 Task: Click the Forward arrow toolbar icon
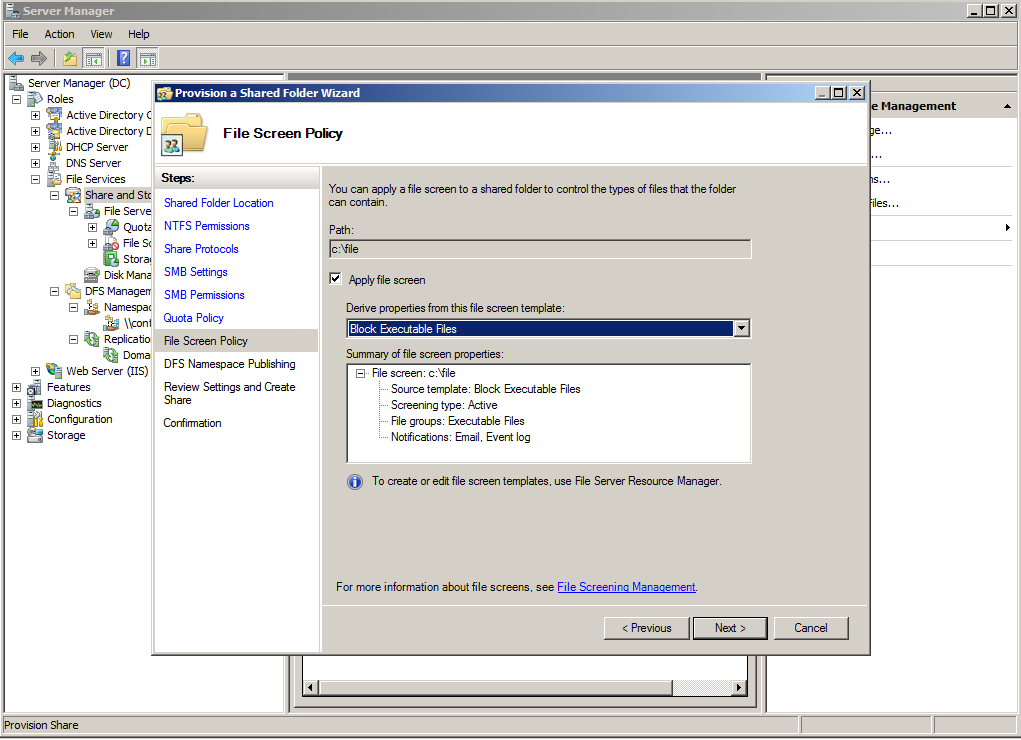(39, 59)
